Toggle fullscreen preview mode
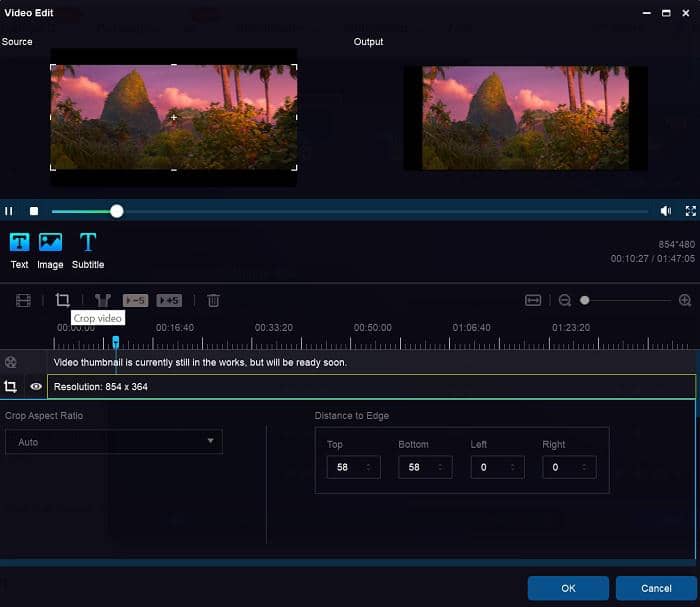700x607 pixels. tap(690, 211)
